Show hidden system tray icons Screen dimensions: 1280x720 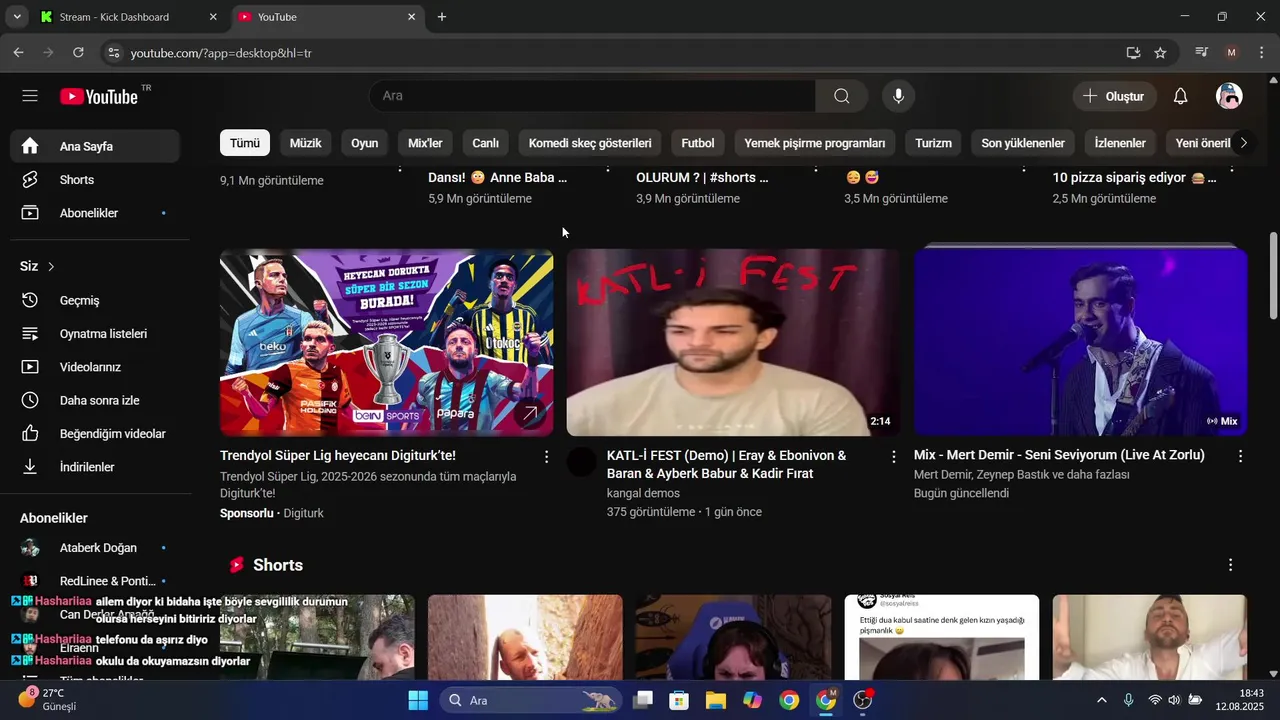click(x=1102, y=700)
